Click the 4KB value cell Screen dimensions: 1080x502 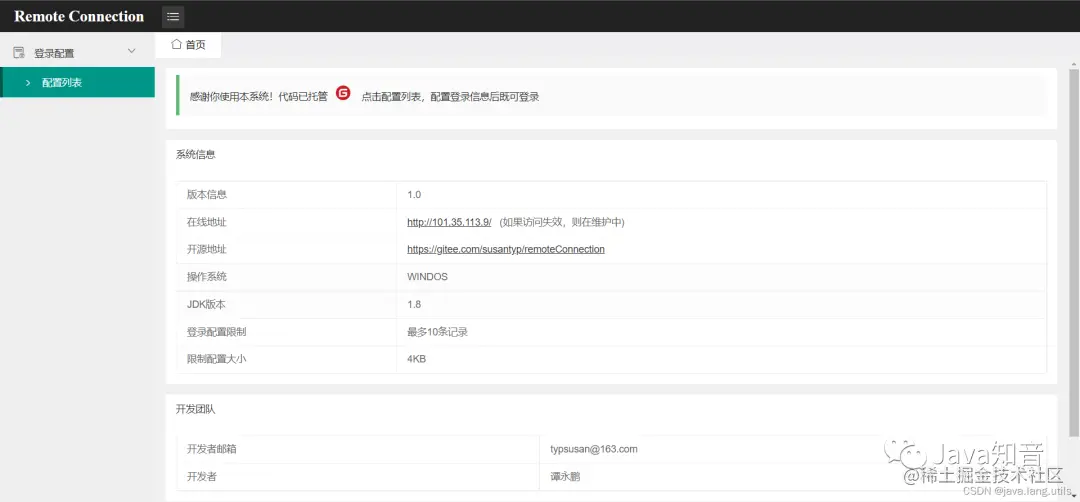point(721,359)
